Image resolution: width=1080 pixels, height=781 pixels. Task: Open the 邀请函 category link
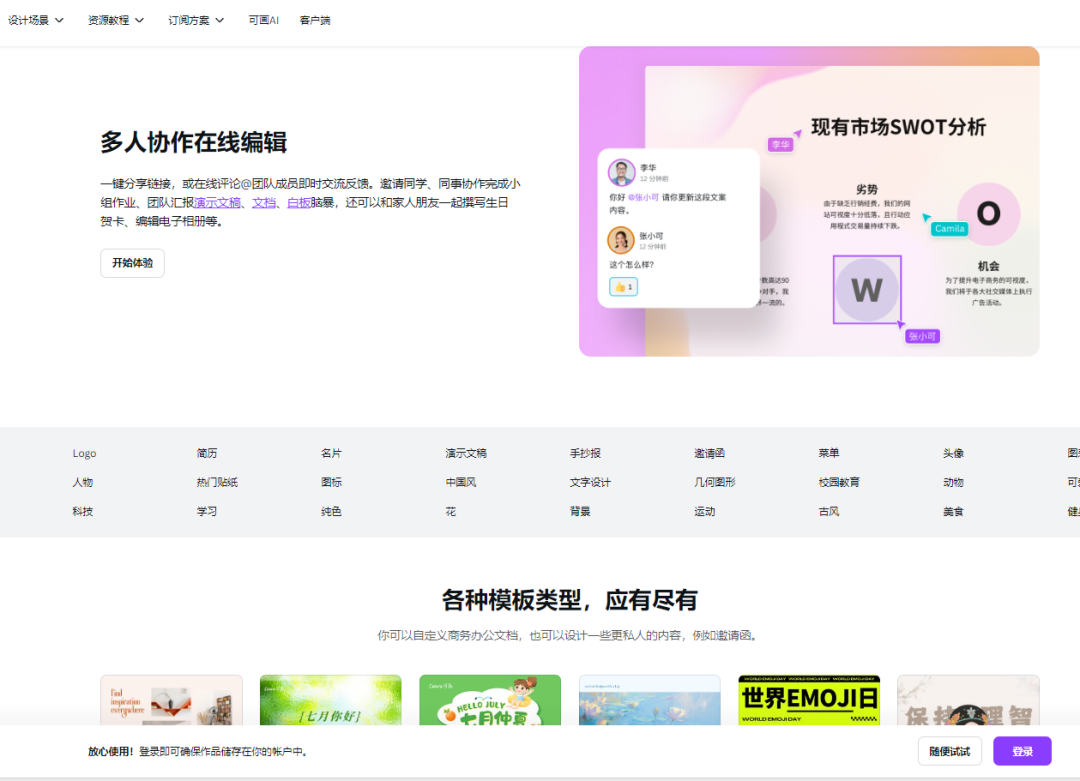(709, 453)
